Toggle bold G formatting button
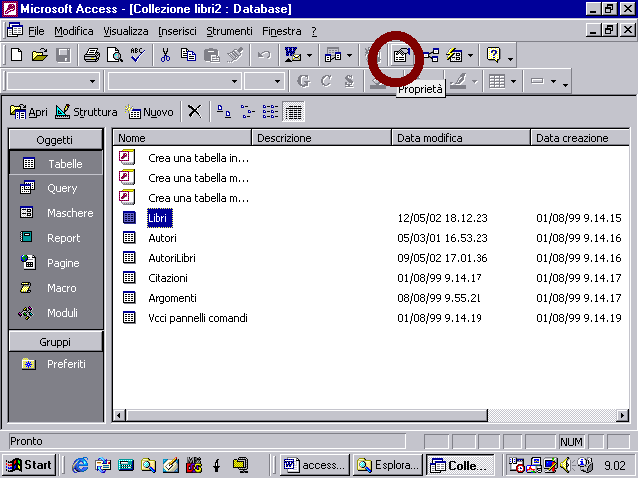 (303, 81)
